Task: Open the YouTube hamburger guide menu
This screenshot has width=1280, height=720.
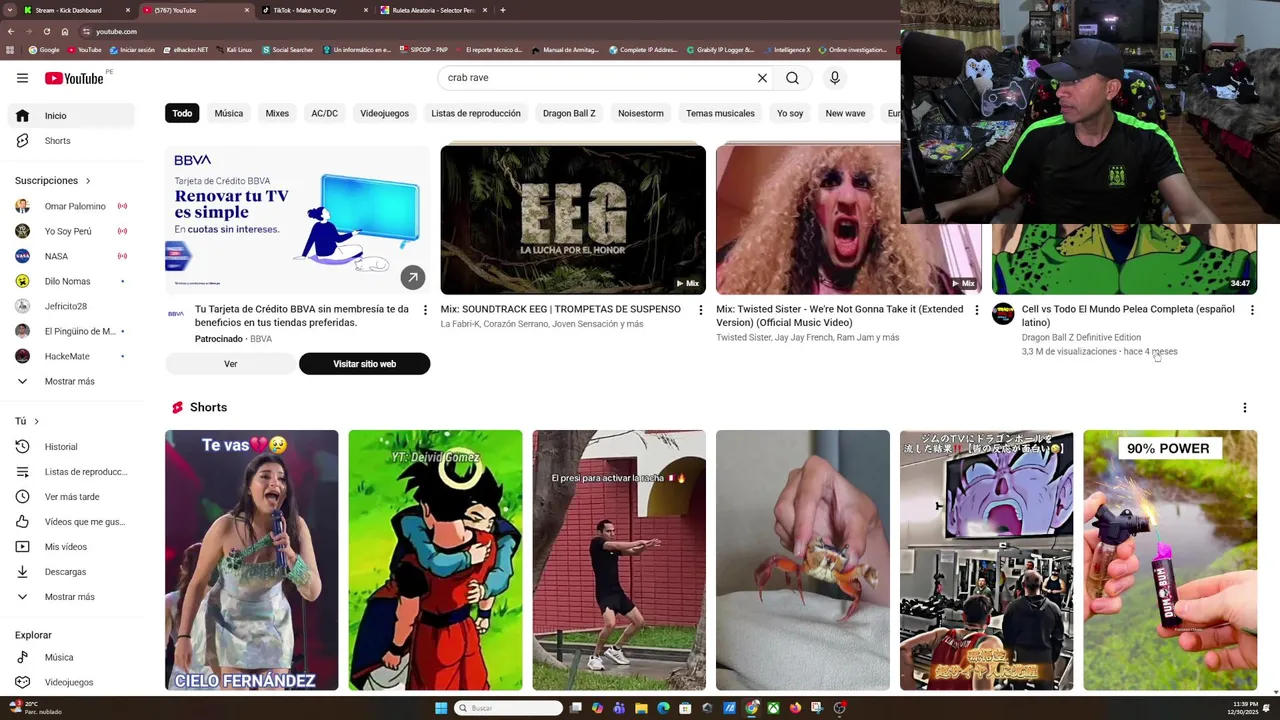Action: [x=22, y=78]
